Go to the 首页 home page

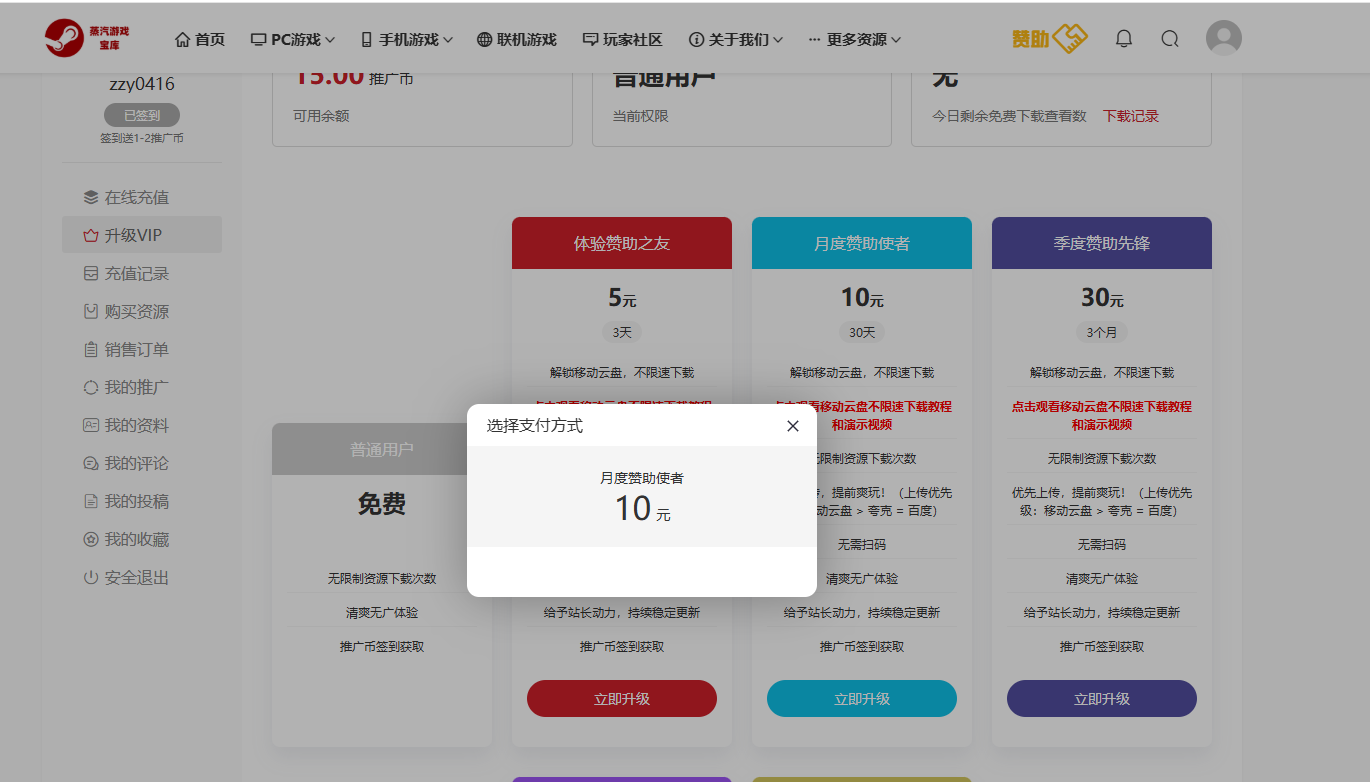(x=200, y=40)
